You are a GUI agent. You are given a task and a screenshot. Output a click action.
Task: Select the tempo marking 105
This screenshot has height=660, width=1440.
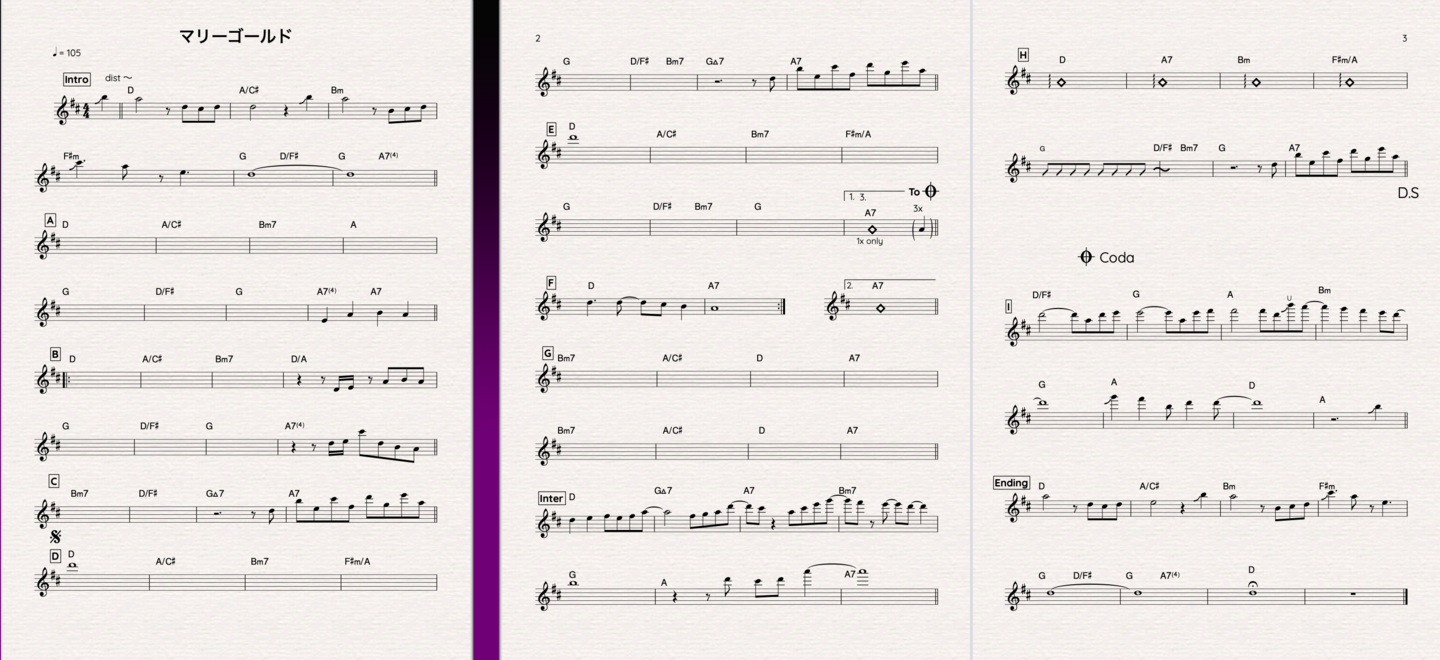tap(68, 53)
